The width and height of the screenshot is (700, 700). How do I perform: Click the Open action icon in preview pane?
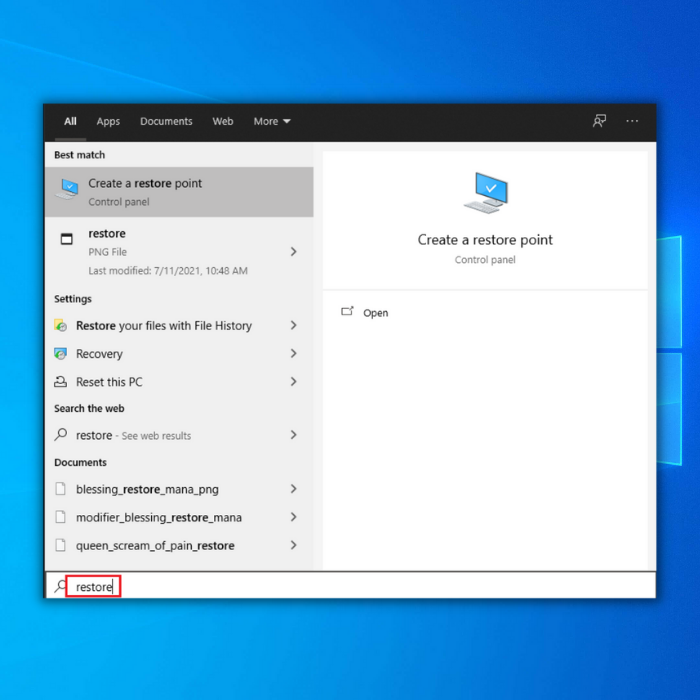point(347,312)
